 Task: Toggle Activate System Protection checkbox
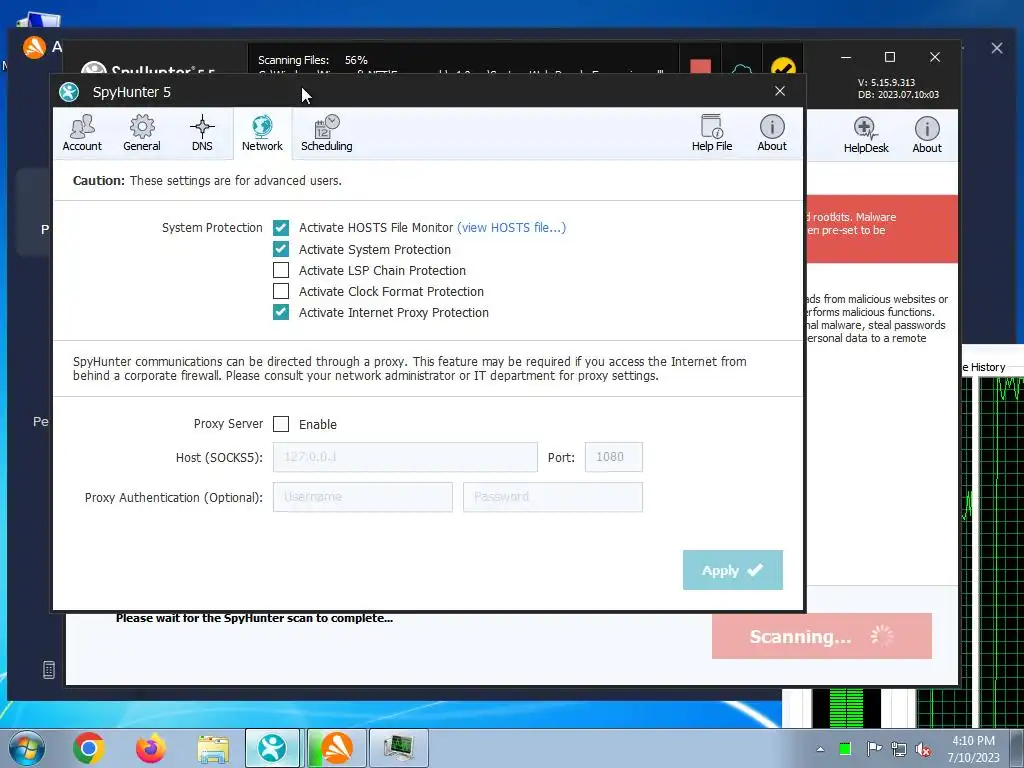pos(281,249)
